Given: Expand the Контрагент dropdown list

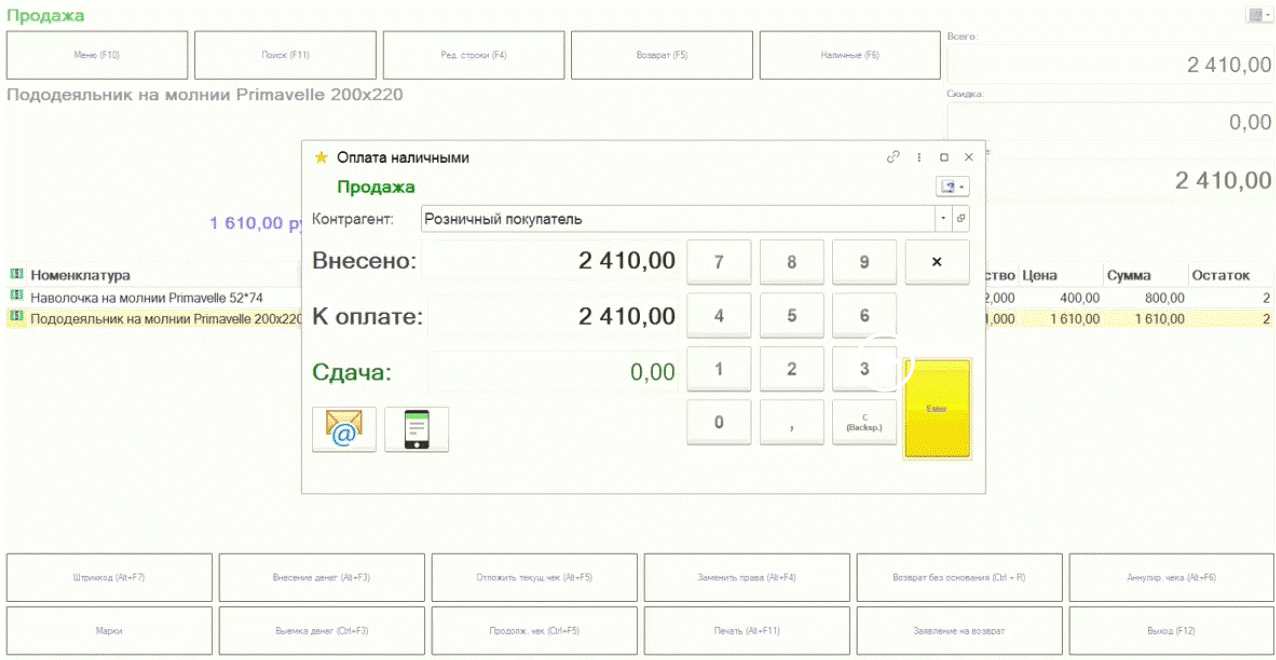Looking at the screenshot, I should (x=943, y=218).
